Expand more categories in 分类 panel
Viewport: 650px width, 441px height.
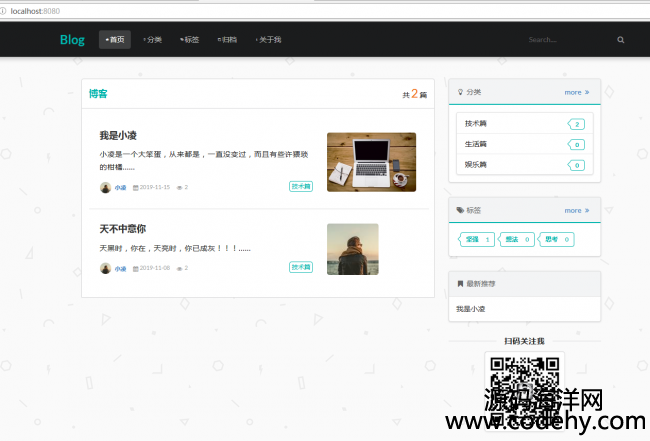576,92
